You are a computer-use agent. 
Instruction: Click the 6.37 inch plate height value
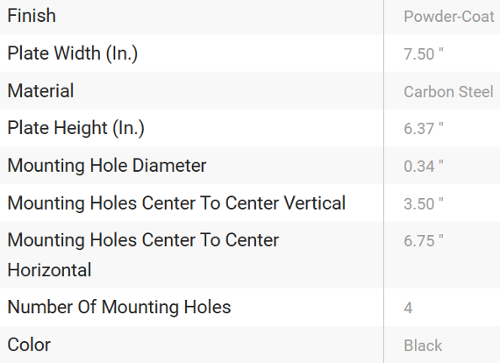(x=423, y=129)
